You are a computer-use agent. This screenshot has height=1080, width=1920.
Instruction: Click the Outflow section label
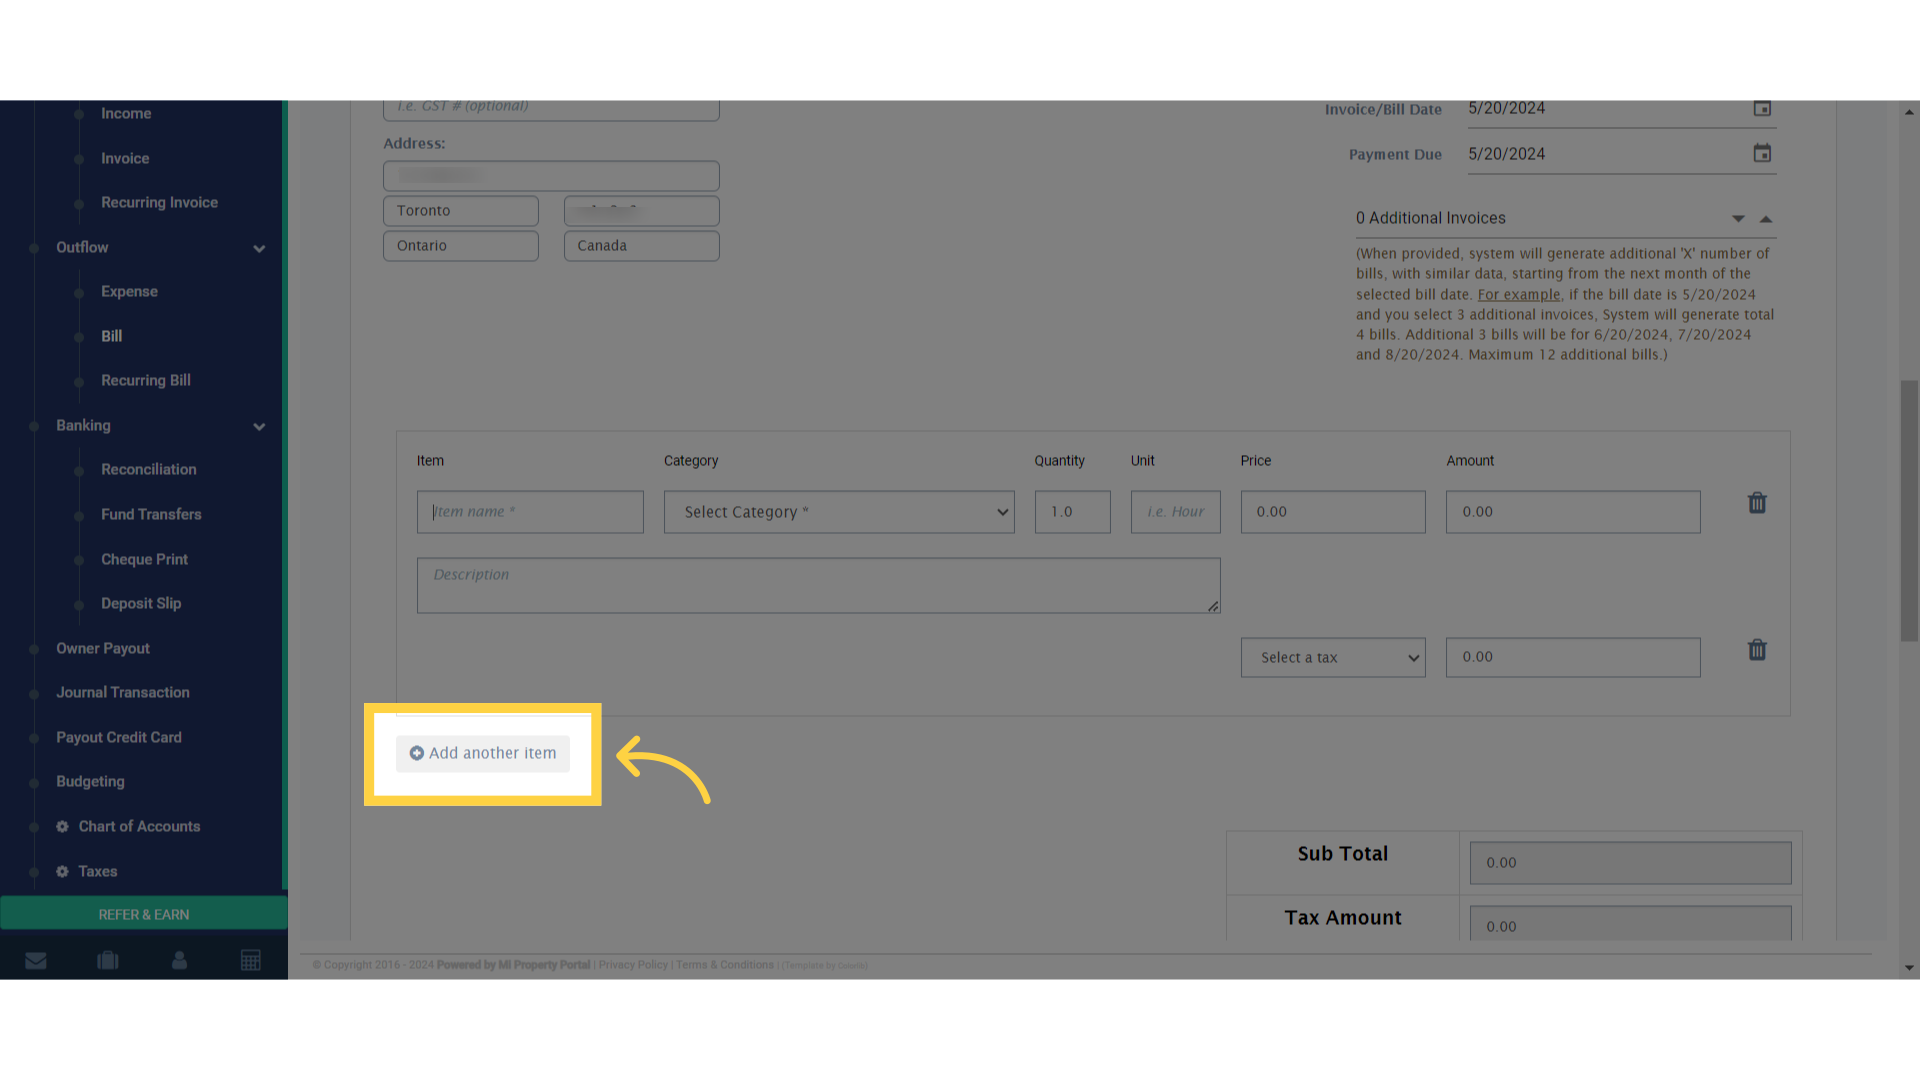82,247
